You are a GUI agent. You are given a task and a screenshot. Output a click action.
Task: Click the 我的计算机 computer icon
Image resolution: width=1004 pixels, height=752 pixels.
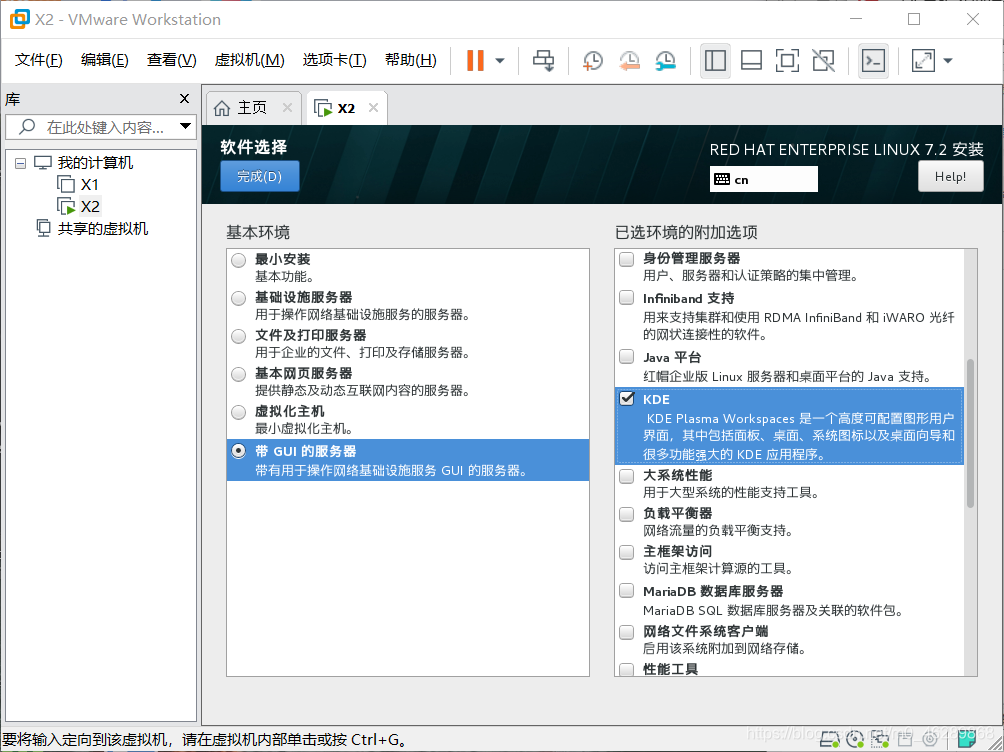coord(43,163)
